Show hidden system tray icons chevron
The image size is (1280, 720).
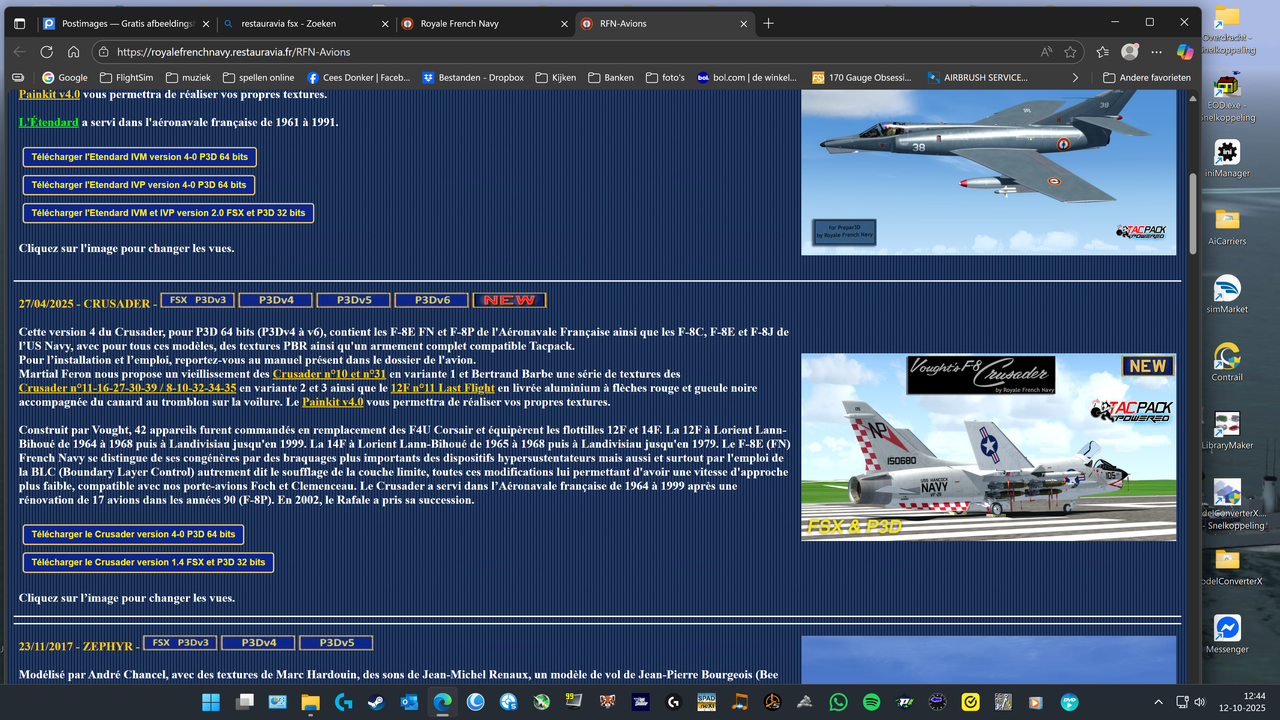click(1159, 702)
